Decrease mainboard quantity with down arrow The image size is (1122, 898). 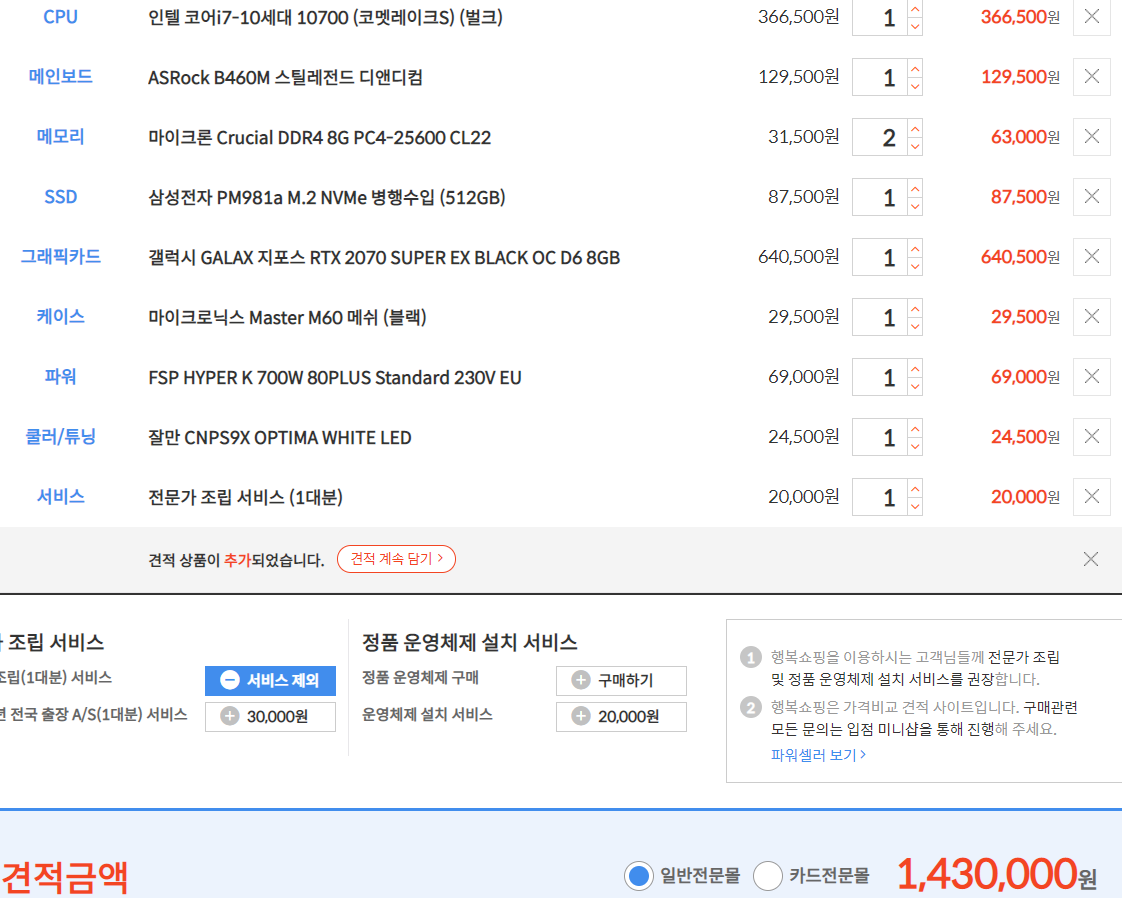914,87
